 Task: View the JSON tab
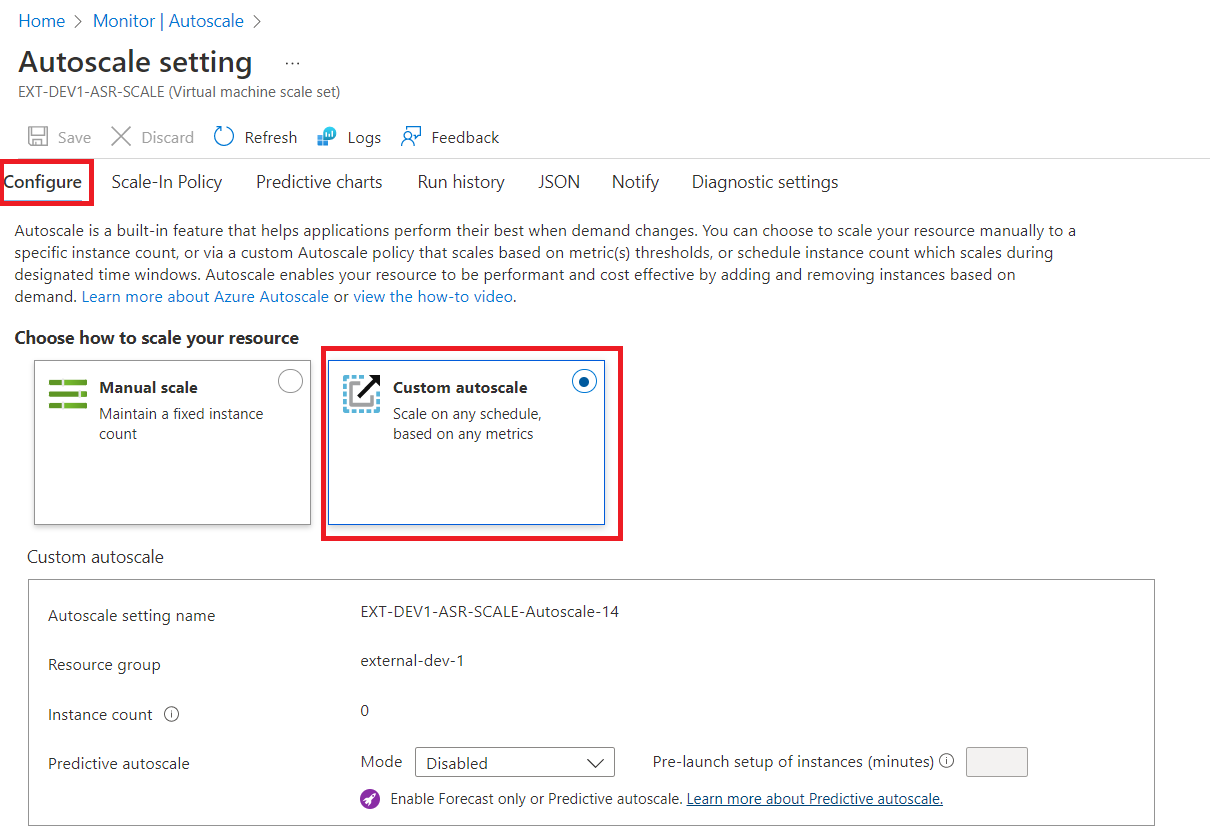(559, 182)
